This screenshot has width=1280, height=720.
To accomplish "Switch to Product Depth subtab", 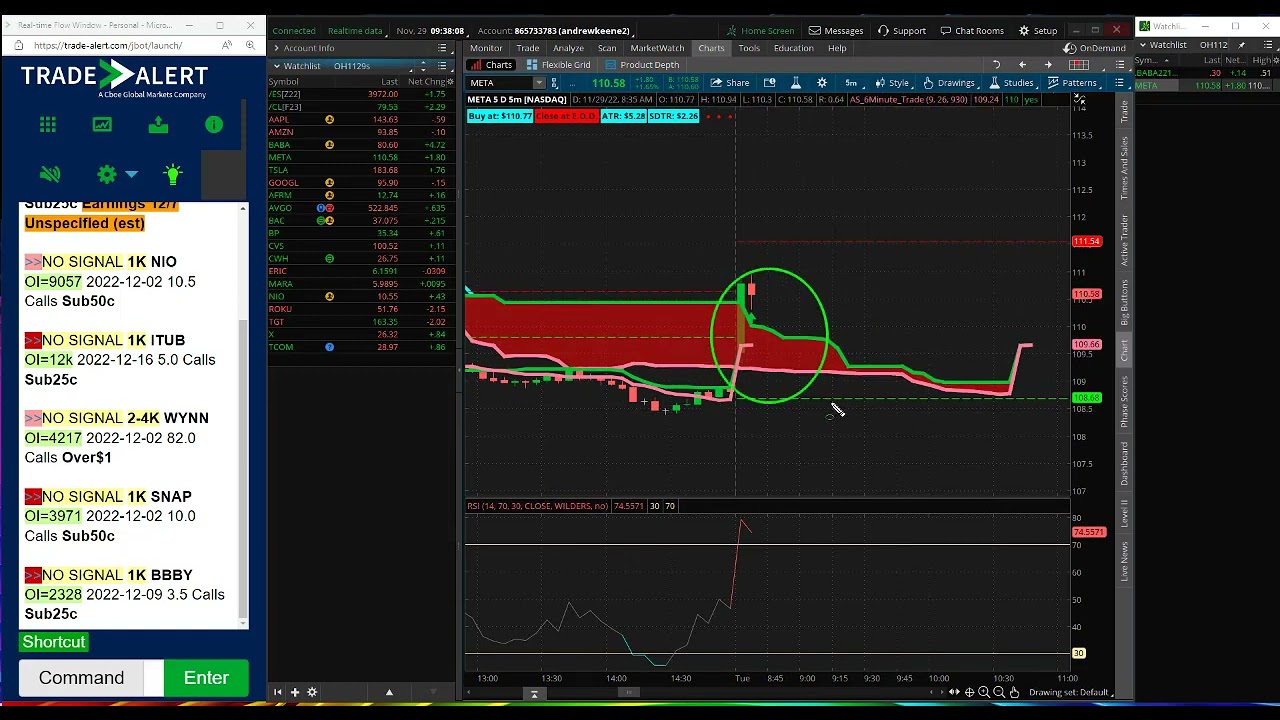I will (x=643, y=65).
